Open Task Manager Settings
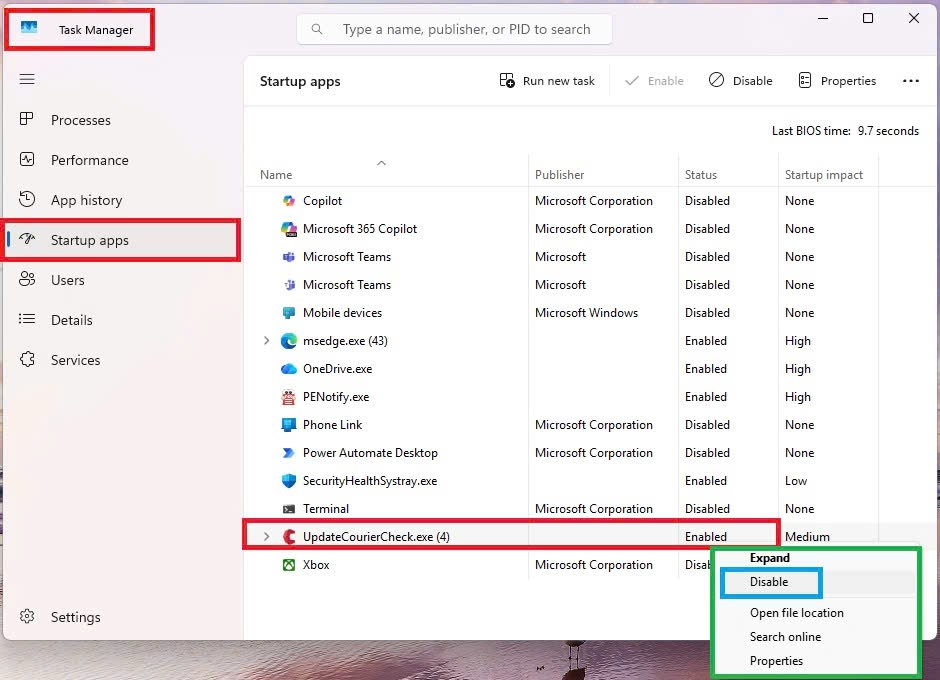This screenshot has width=940, height=680. pos(75,617)
